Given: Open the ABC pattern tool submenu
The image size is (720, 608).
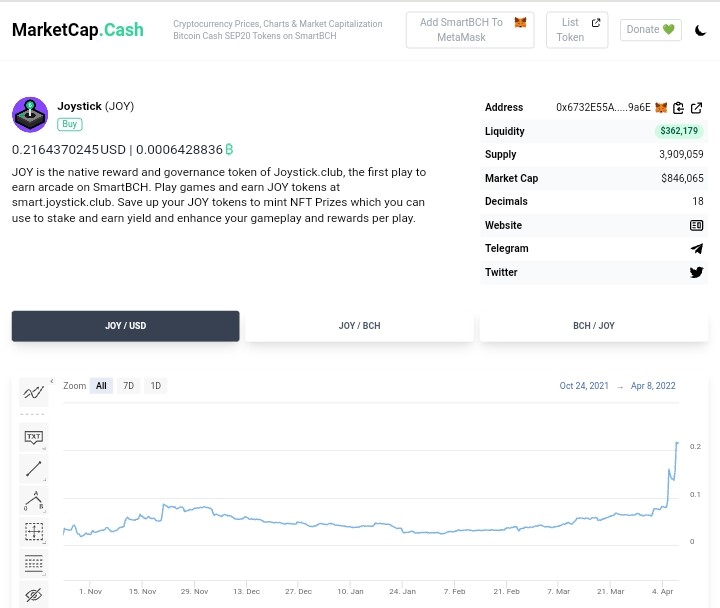Looking at the screenshot, I should 45,512.
